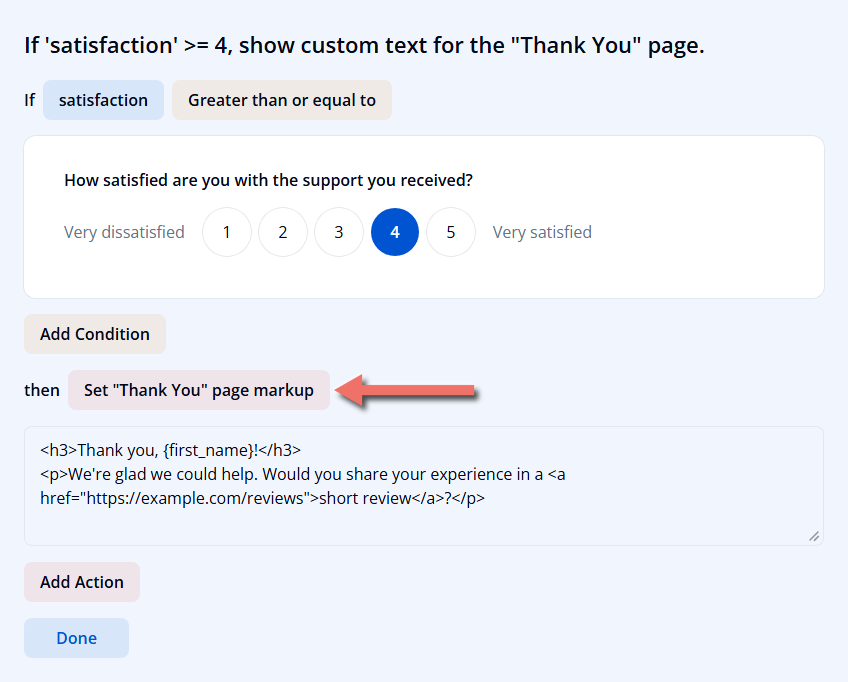Viewport: 848px width, 682px height.
Task: Click the 'If' label before satisfaction
Action: 29,100
